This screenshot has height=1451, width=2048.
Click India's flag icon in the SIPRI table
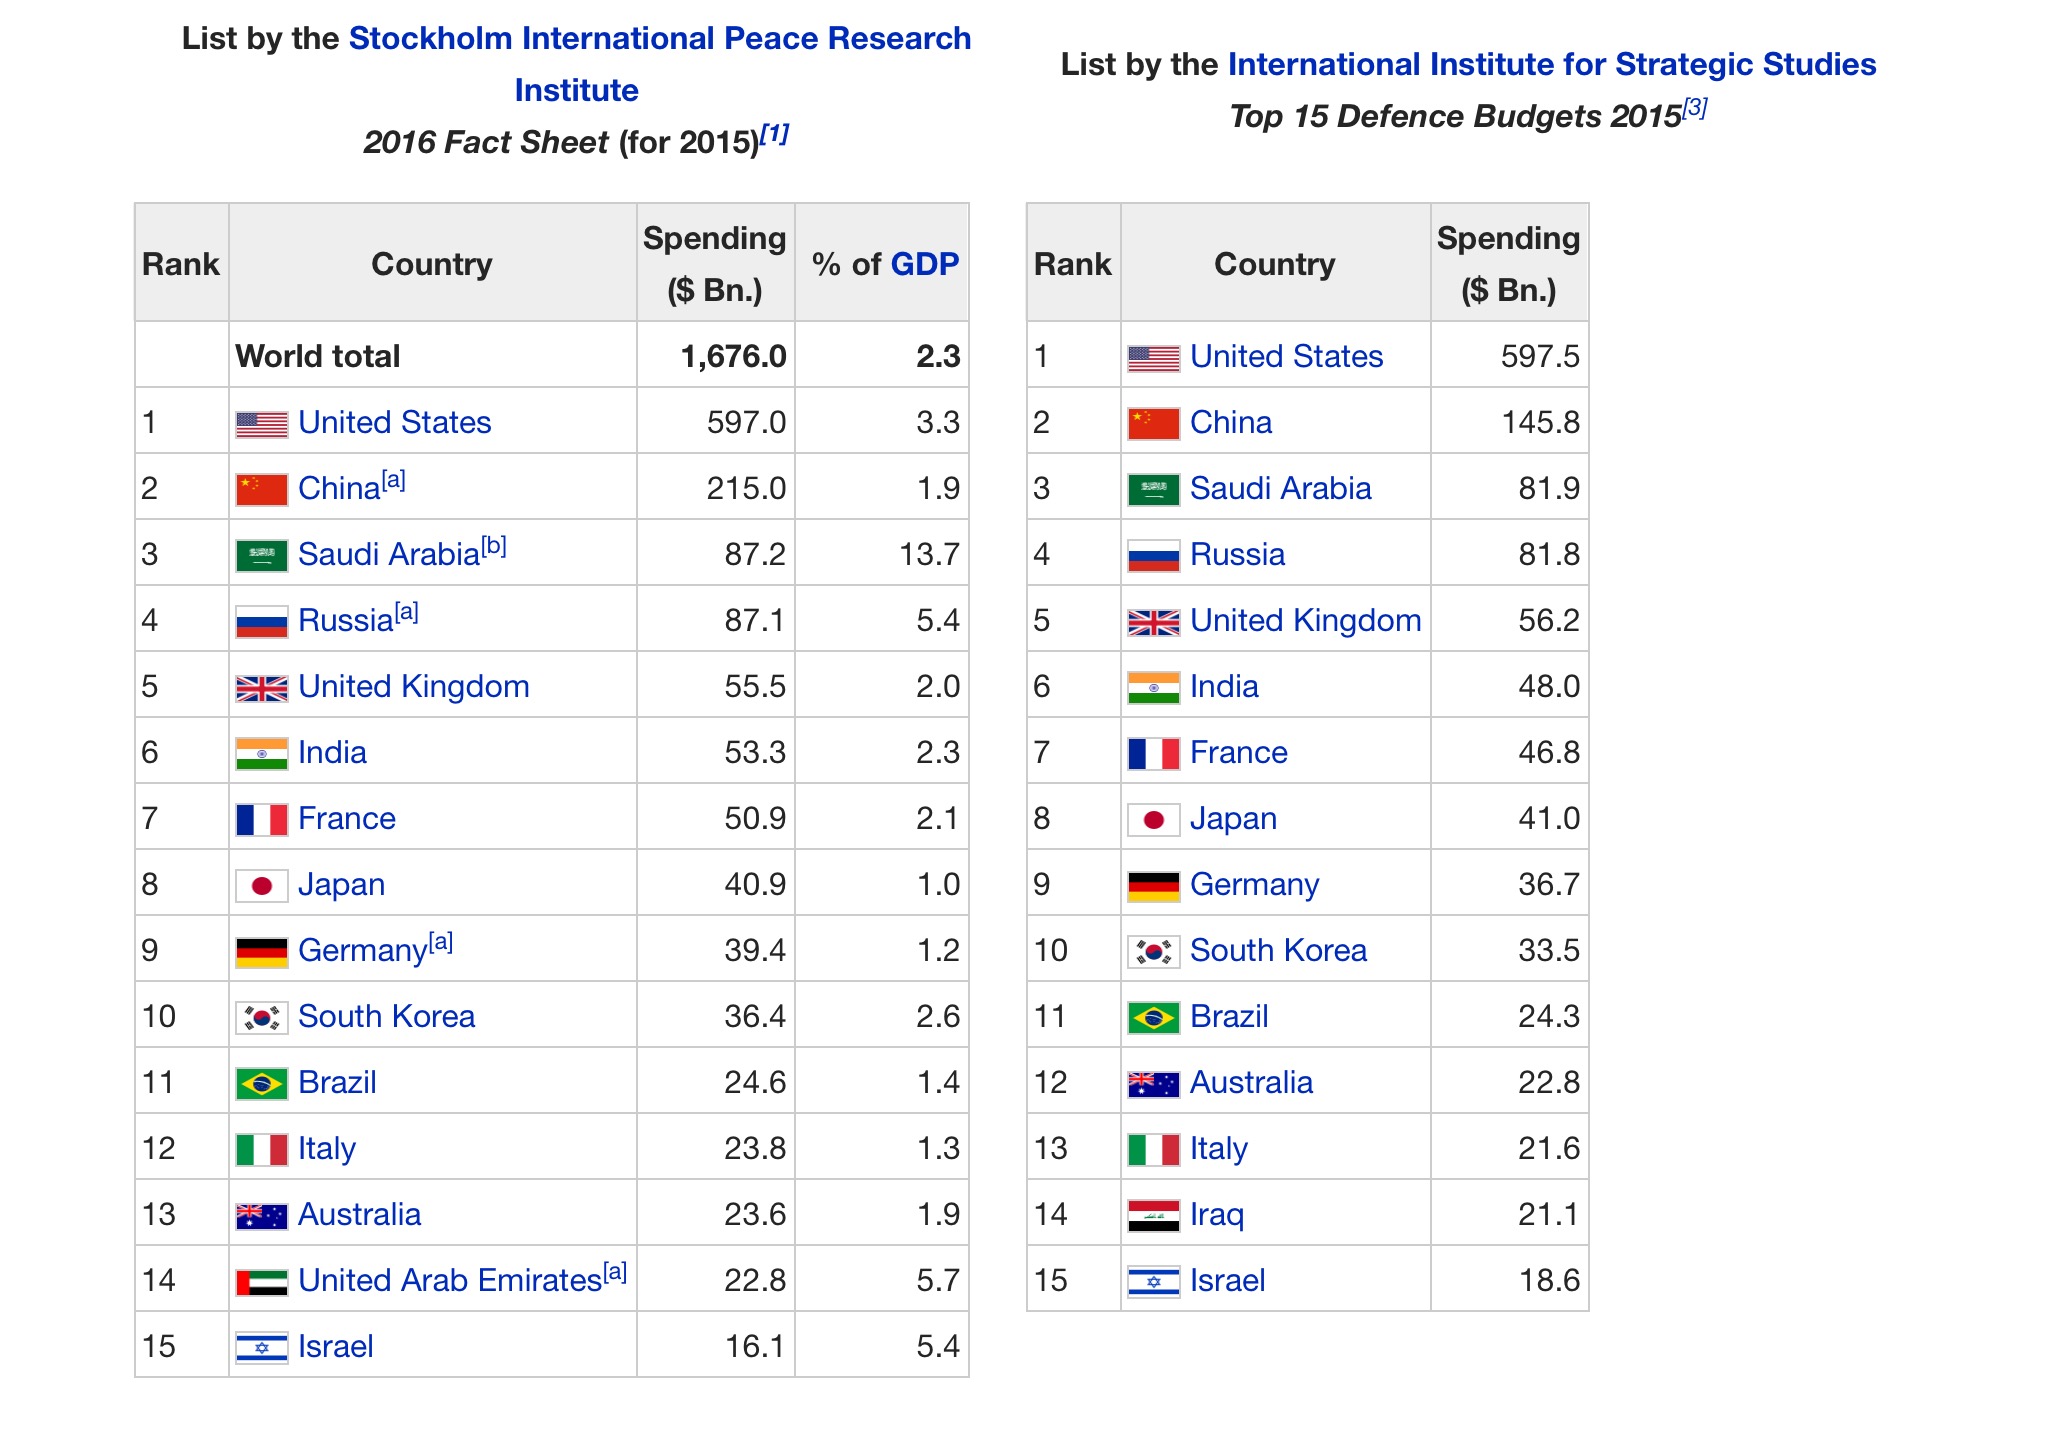262,754
